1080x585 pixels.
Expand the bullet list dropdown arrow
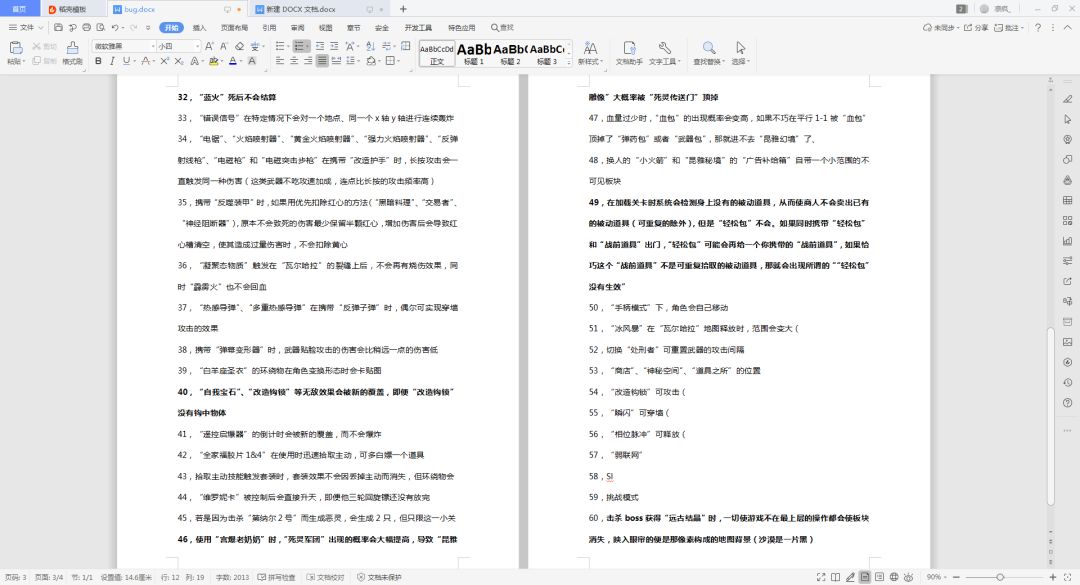287,46
